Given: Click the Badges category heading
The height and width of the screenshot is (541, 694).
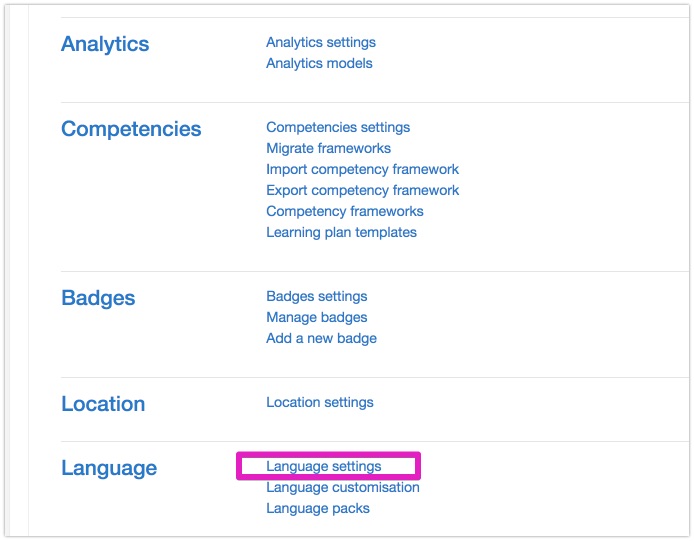Looking at the screenshot, I should [x=98, y=298].
